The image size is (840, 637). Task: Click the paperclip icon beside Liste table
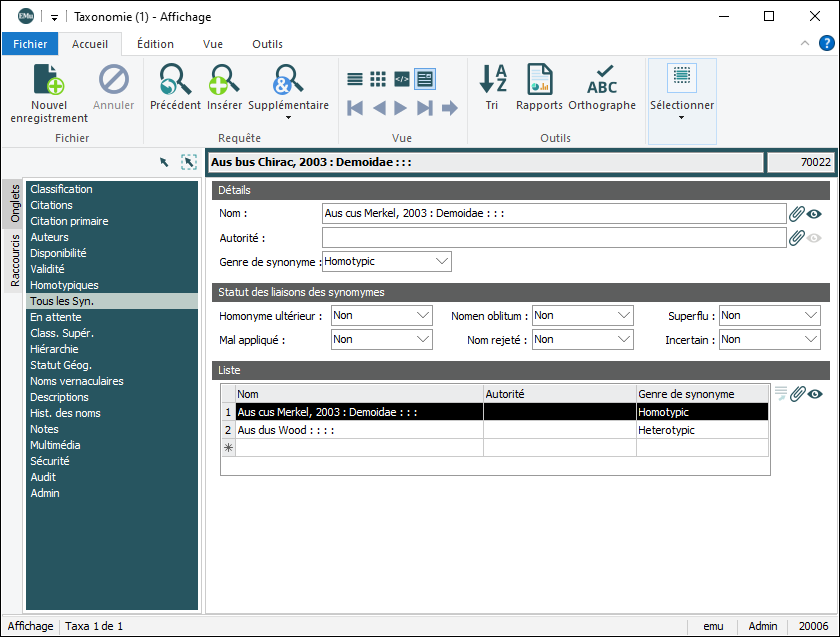(797, 394)
